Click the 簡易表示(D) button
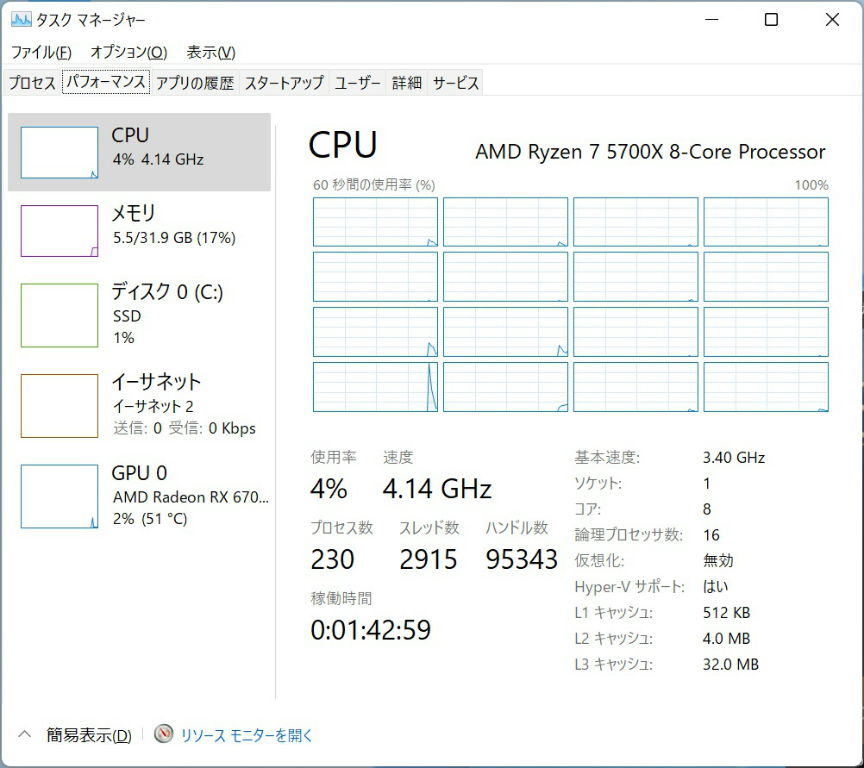The height and width of the screenshot is (768, 864). click(89, 735)
